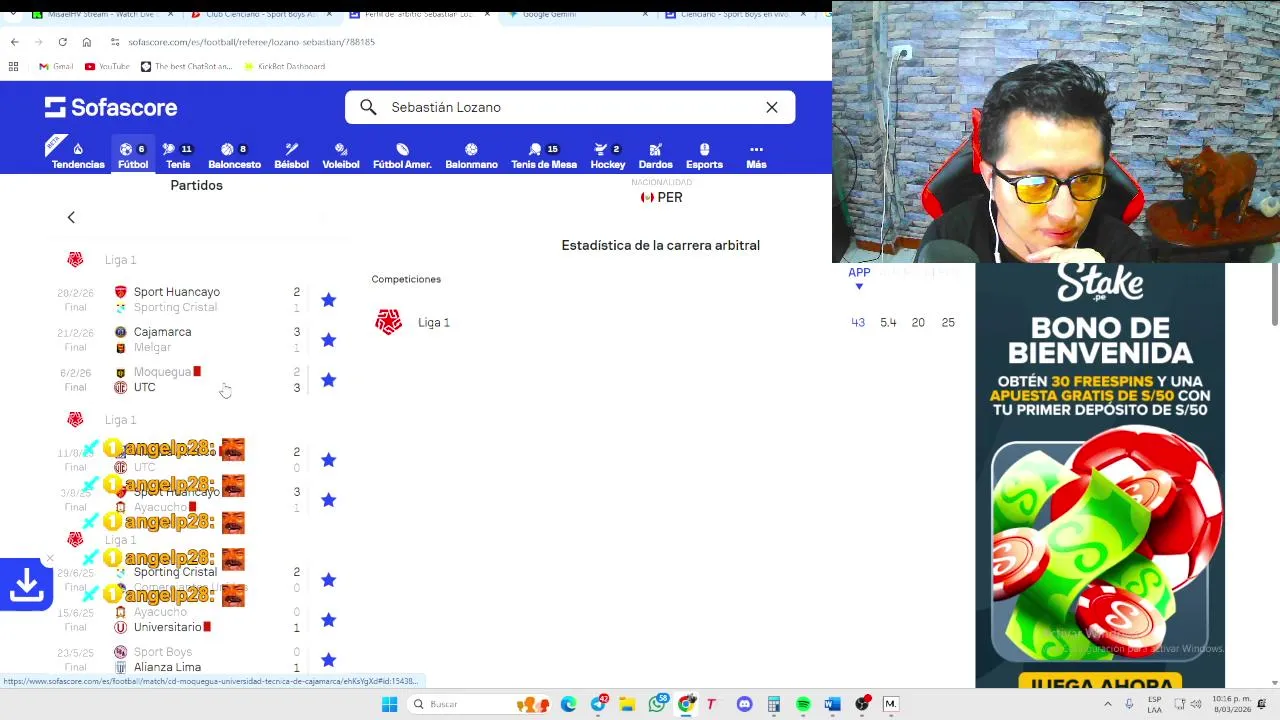Open the Tendencias sports section

[78, 155]
